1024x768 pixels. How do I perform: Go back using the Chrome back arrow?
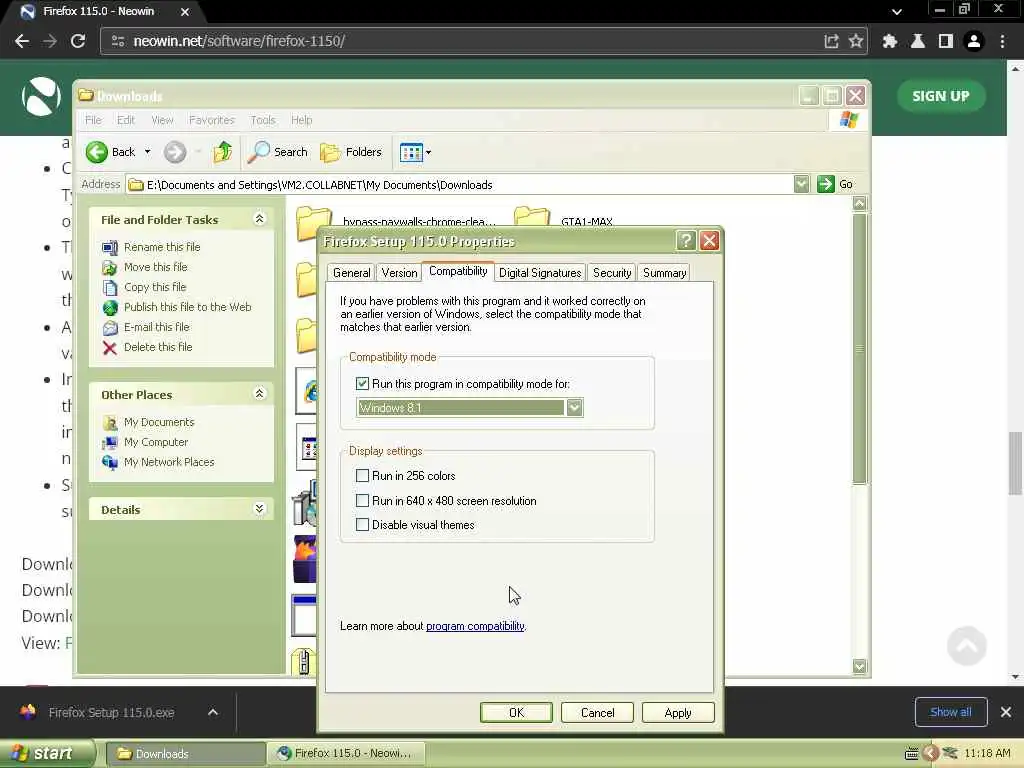tap(22, 41)
